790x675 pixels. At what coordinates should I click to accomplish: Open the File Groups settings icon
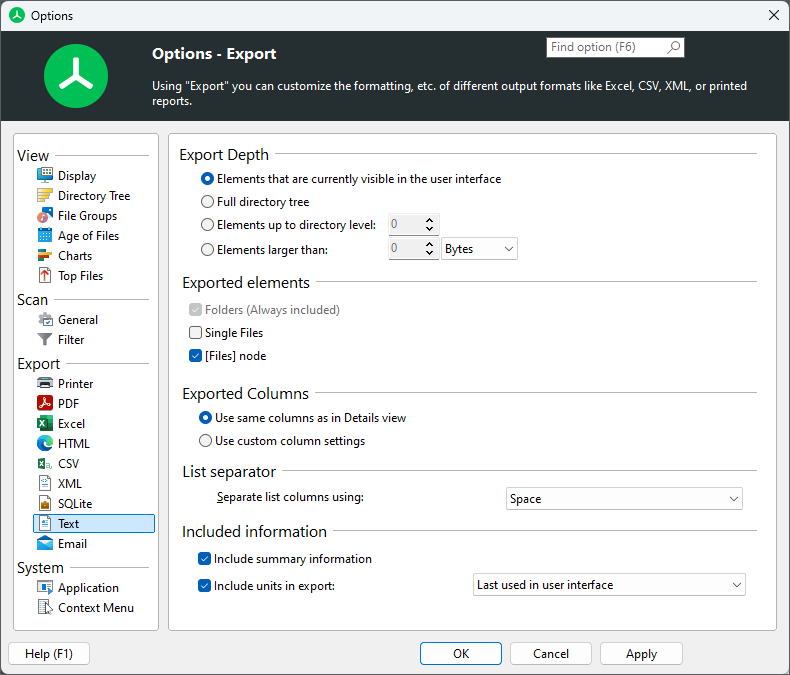(x=45, y=216)
